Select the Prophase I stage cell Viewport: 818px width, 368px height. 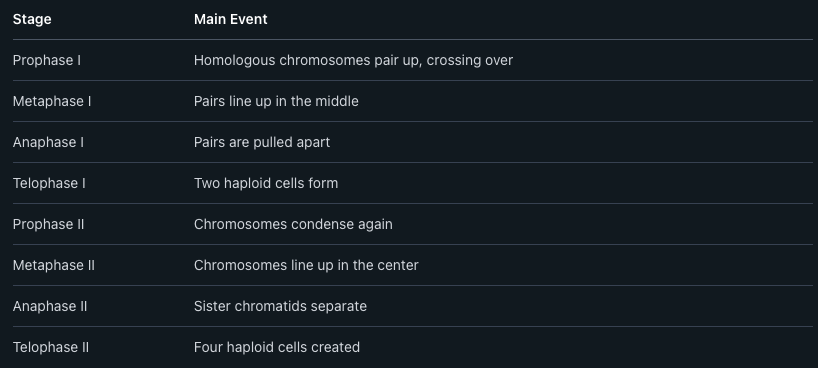click(x=47, y=61)
